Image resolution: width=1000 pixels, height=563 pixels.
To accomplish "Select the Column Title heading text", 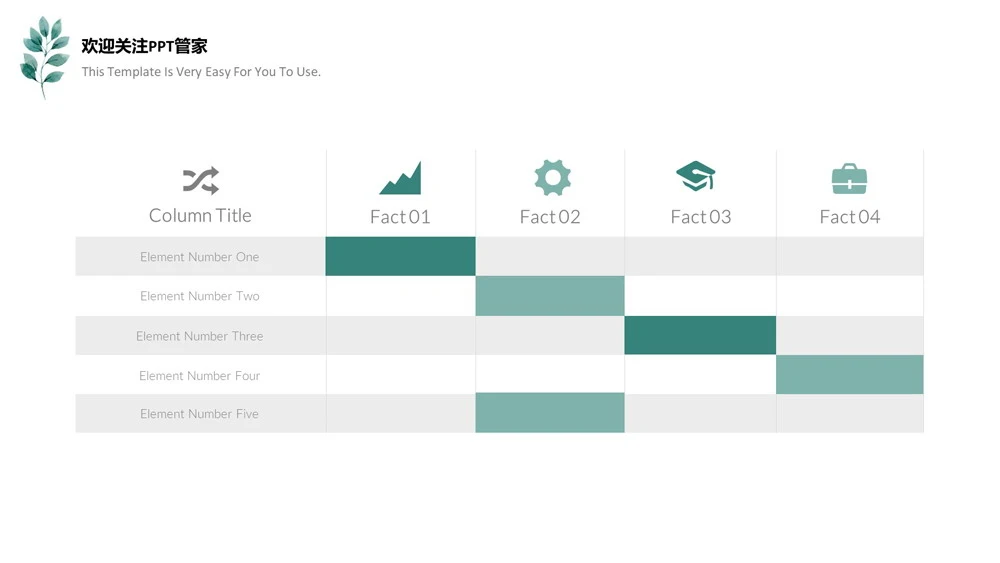I will [x=200, y=216].
